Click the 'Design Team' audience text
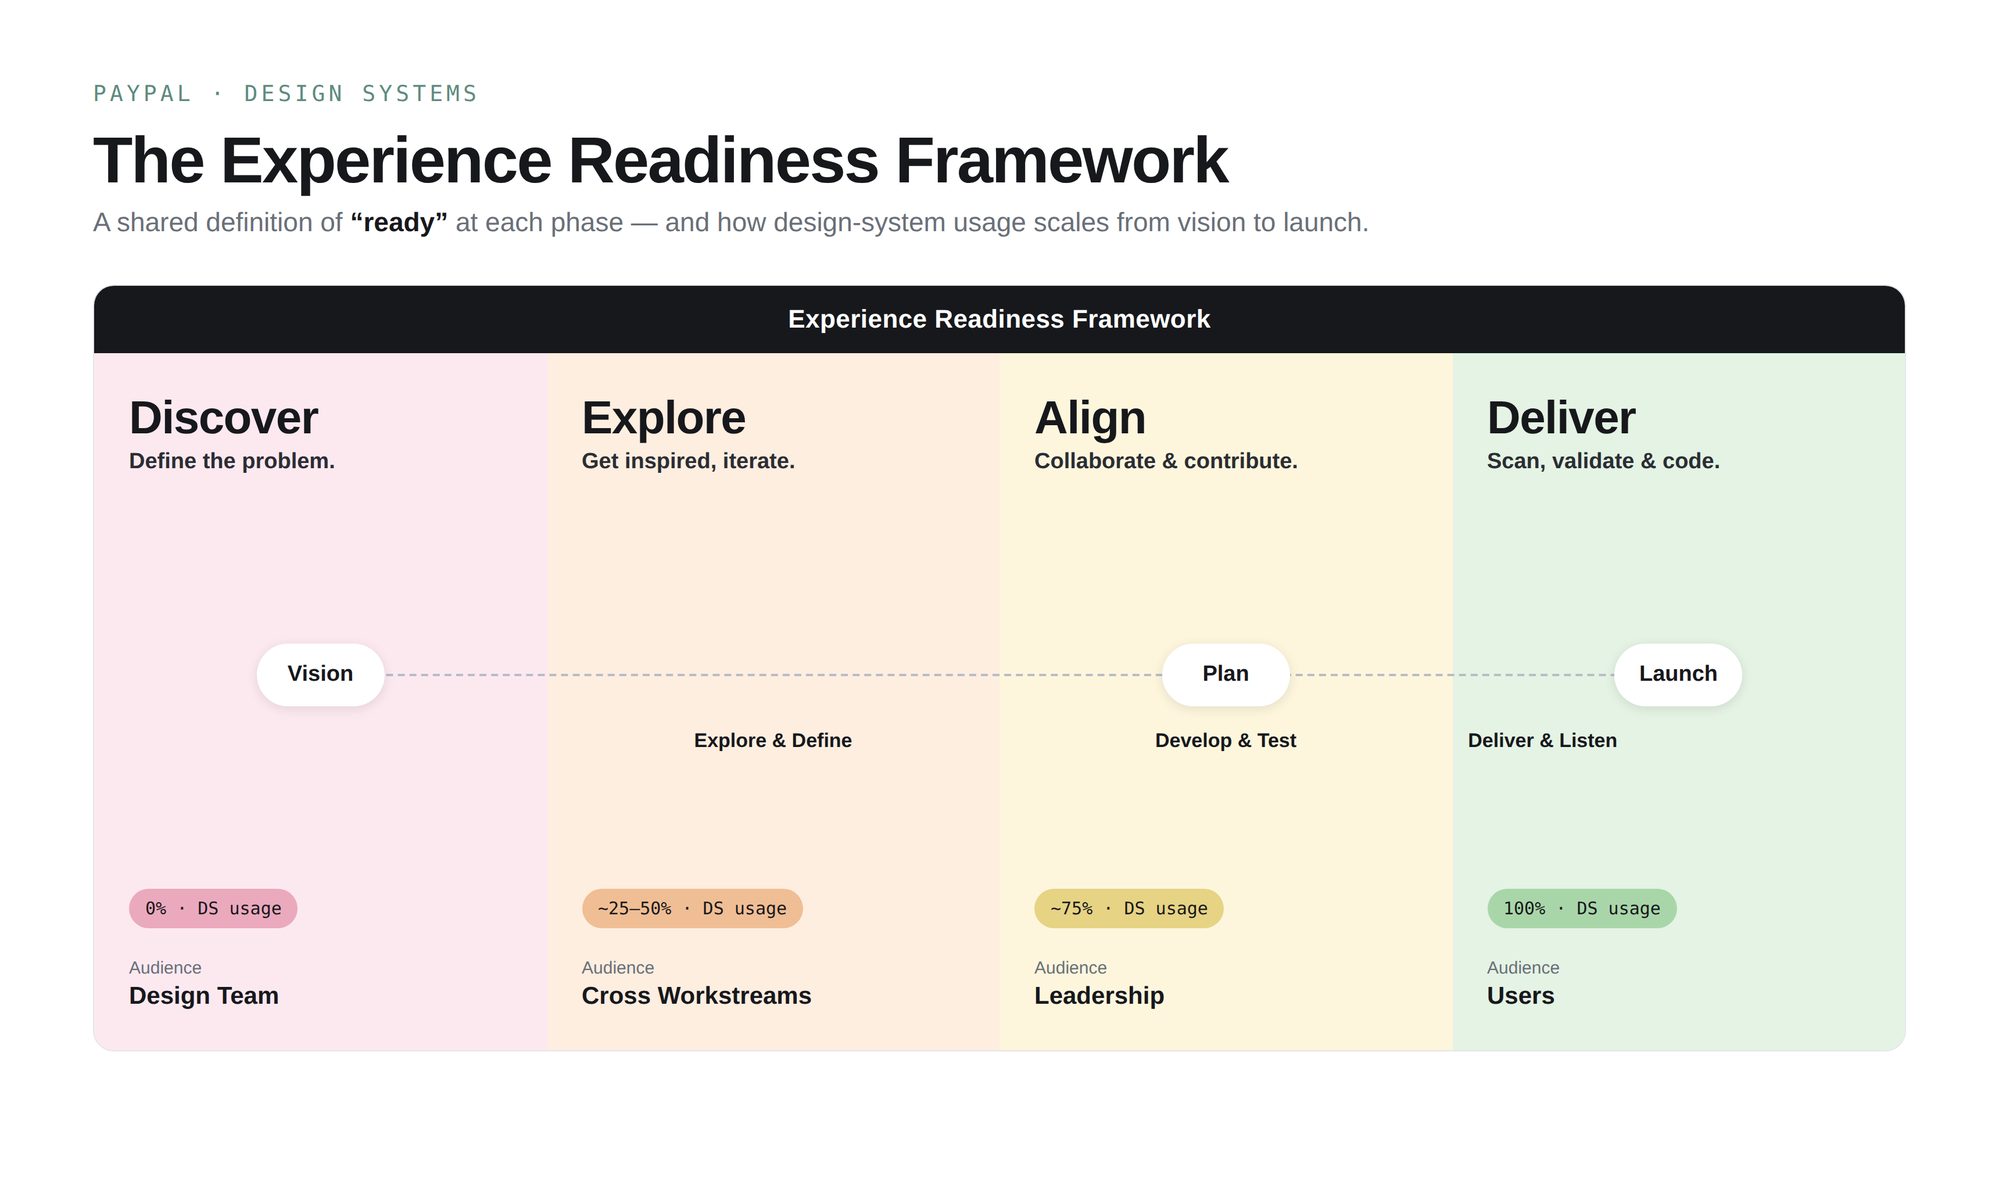1999x1185 pixels. 204,996
